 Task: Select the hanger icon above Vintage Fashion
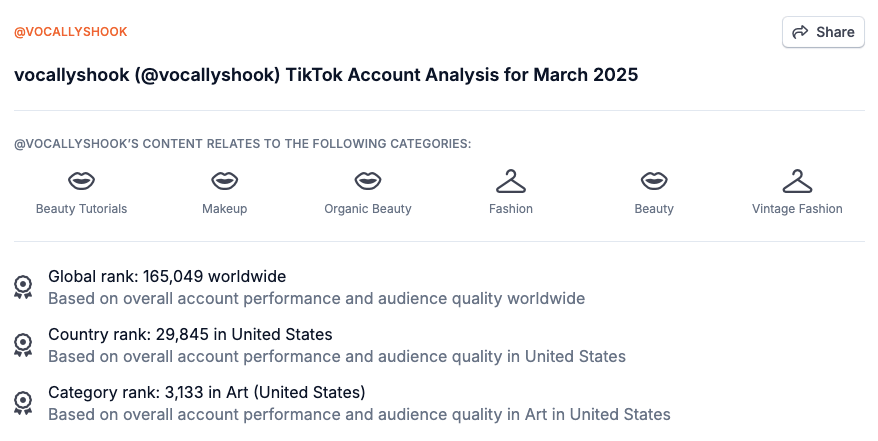click(x=797, y=181)
